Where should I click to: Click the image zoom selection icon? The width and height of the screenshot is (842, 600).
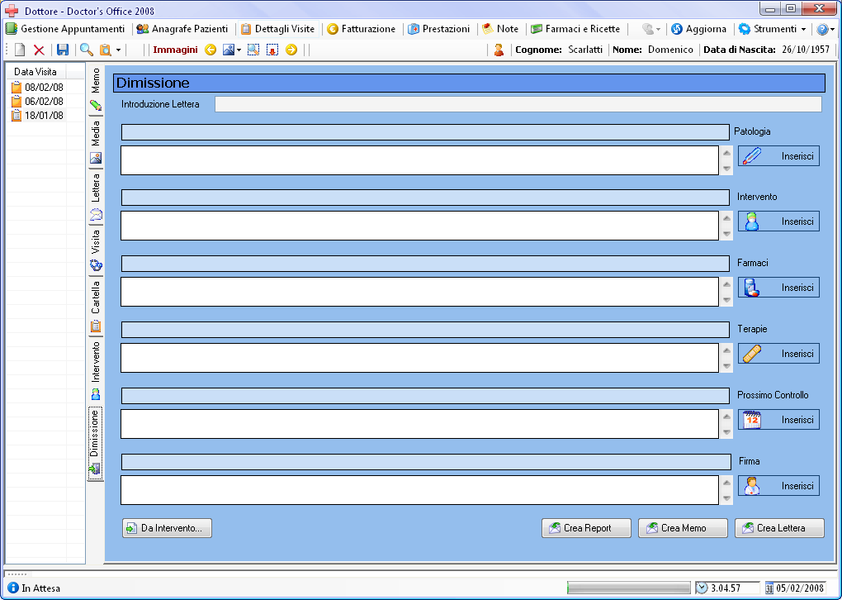tap(253, 50)
